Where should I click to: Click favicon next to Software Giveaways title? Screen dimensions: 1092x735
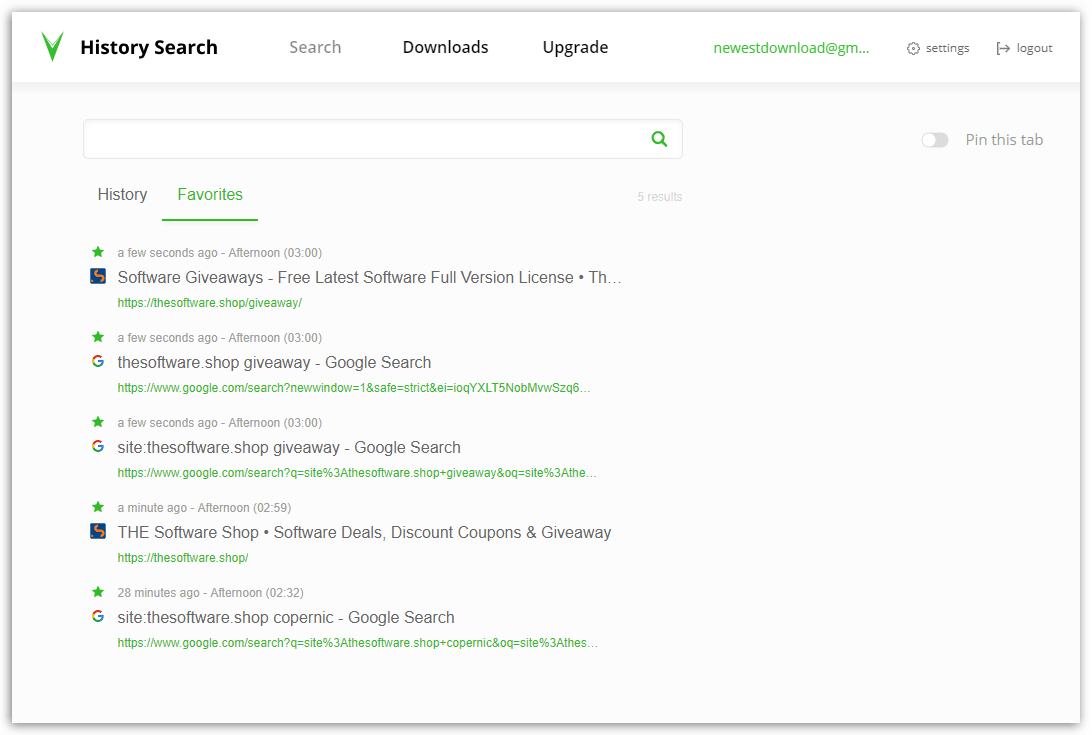pos(98,276)
